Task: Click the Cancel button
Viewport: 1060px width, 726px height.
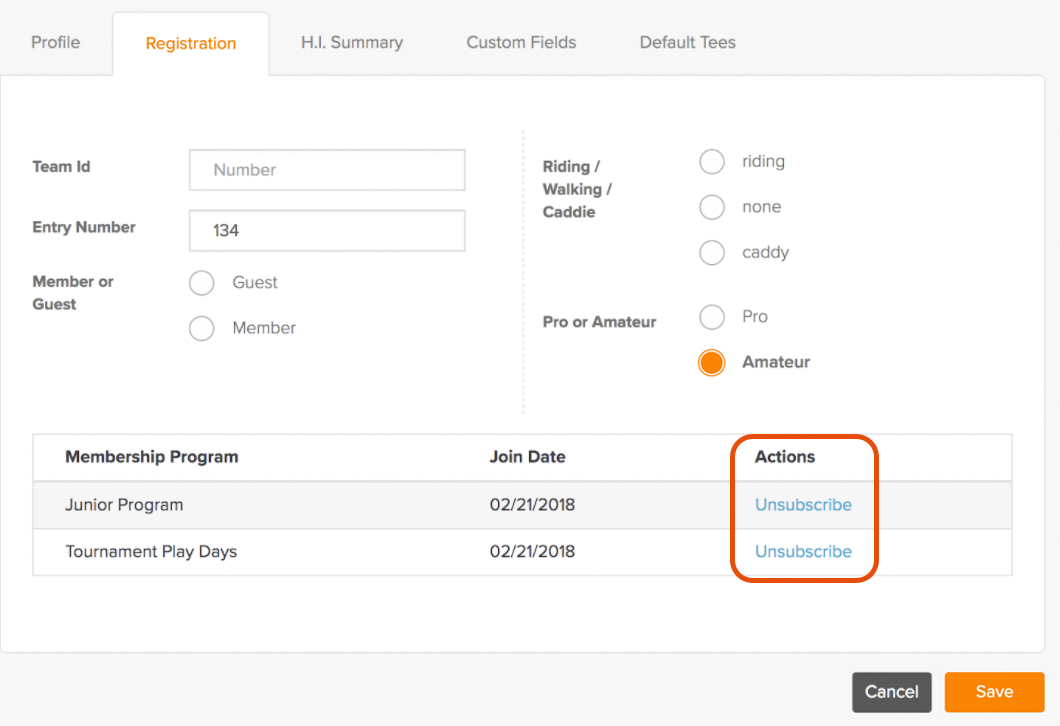Action: click(x=892, y=692)
